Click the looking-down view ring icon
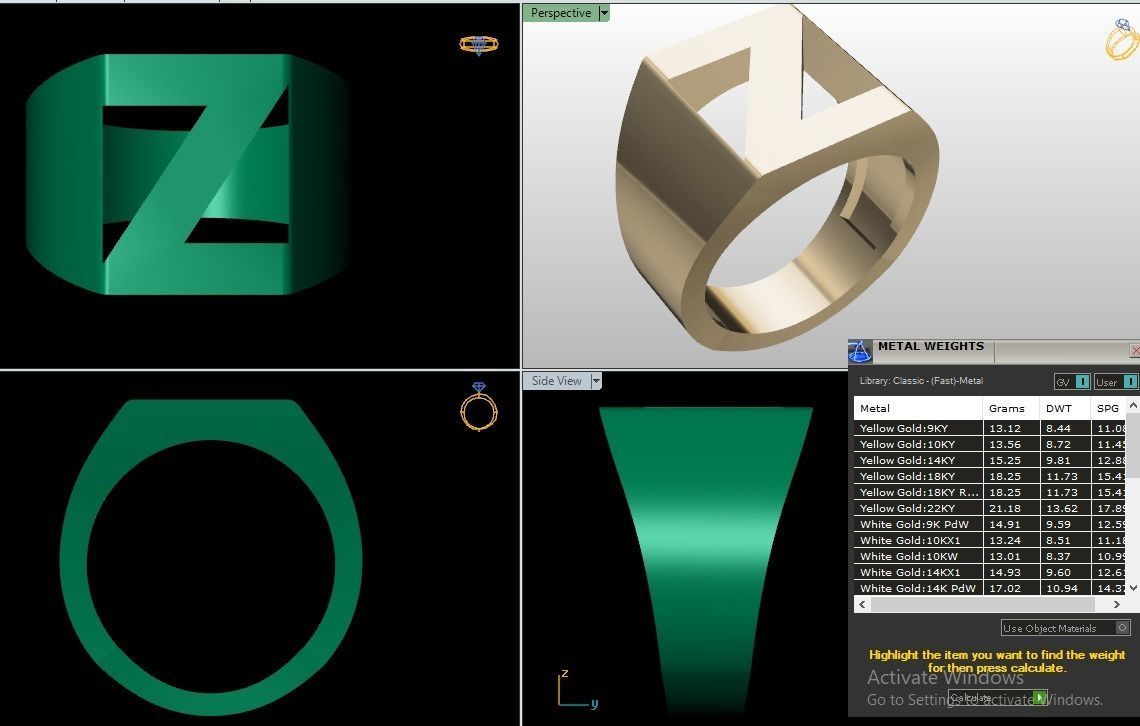Viewport: 1140px width, 726px height. 478,45
